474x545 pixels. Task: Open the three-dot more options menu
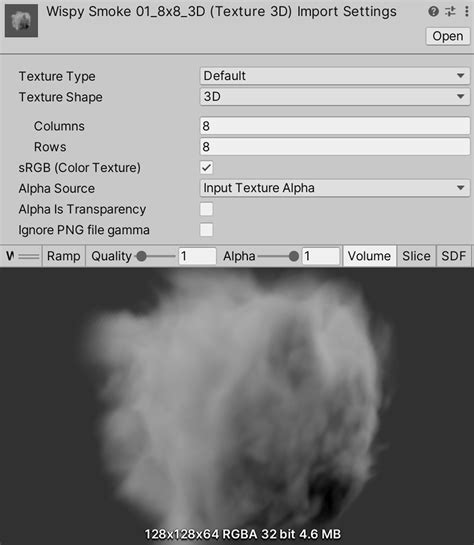tap(466, 11)
